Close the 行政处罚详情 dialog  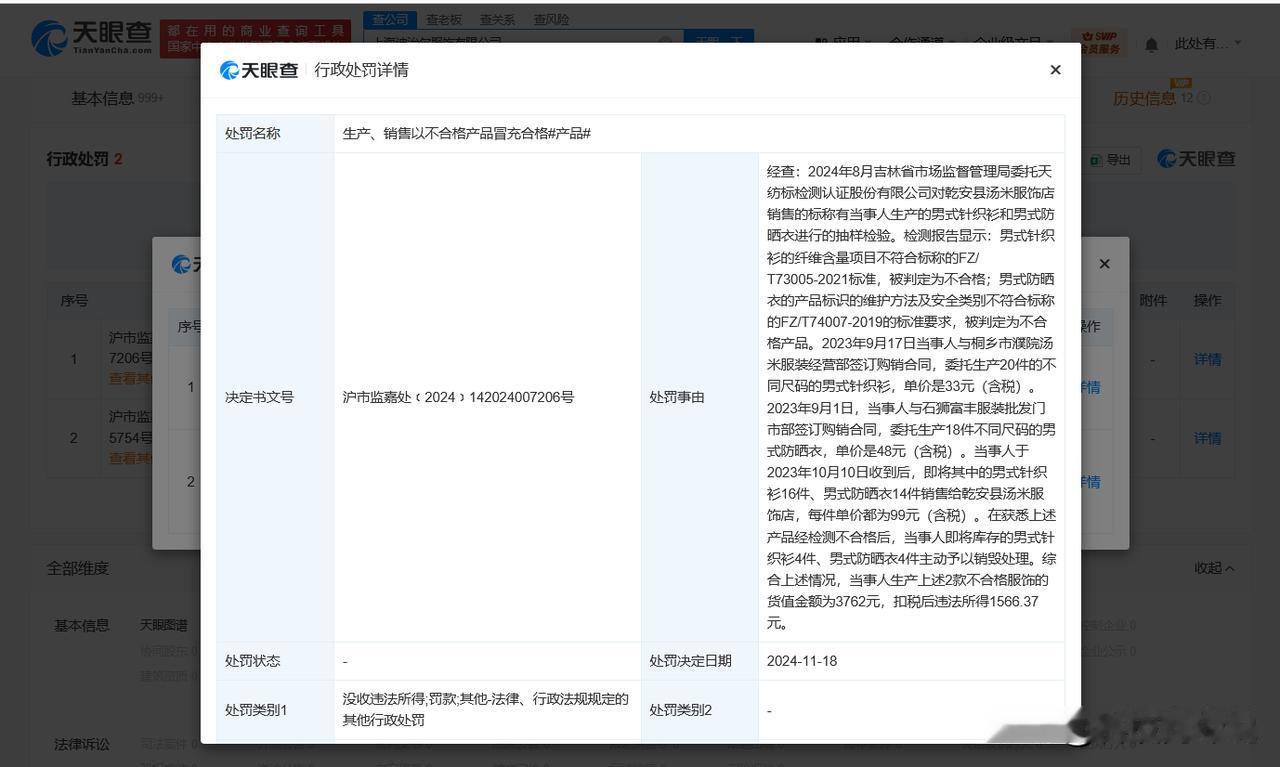[x=1055, y=70]
